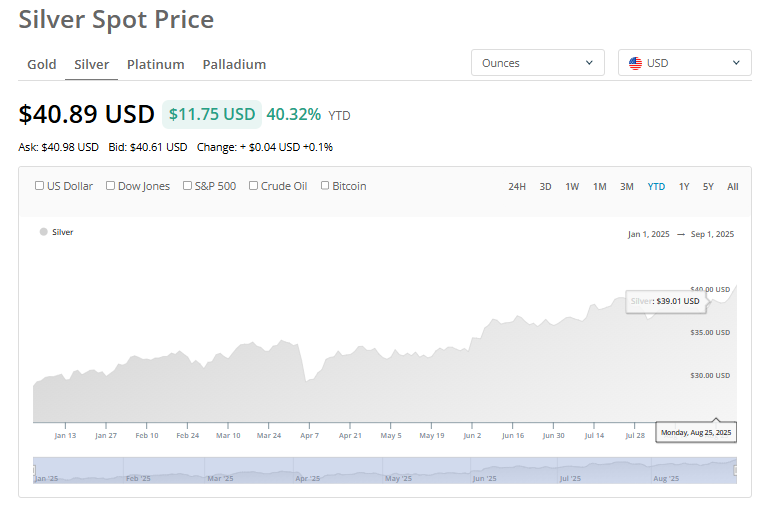
Task: Click the US flag currency icon
Action: click(635, 63)
